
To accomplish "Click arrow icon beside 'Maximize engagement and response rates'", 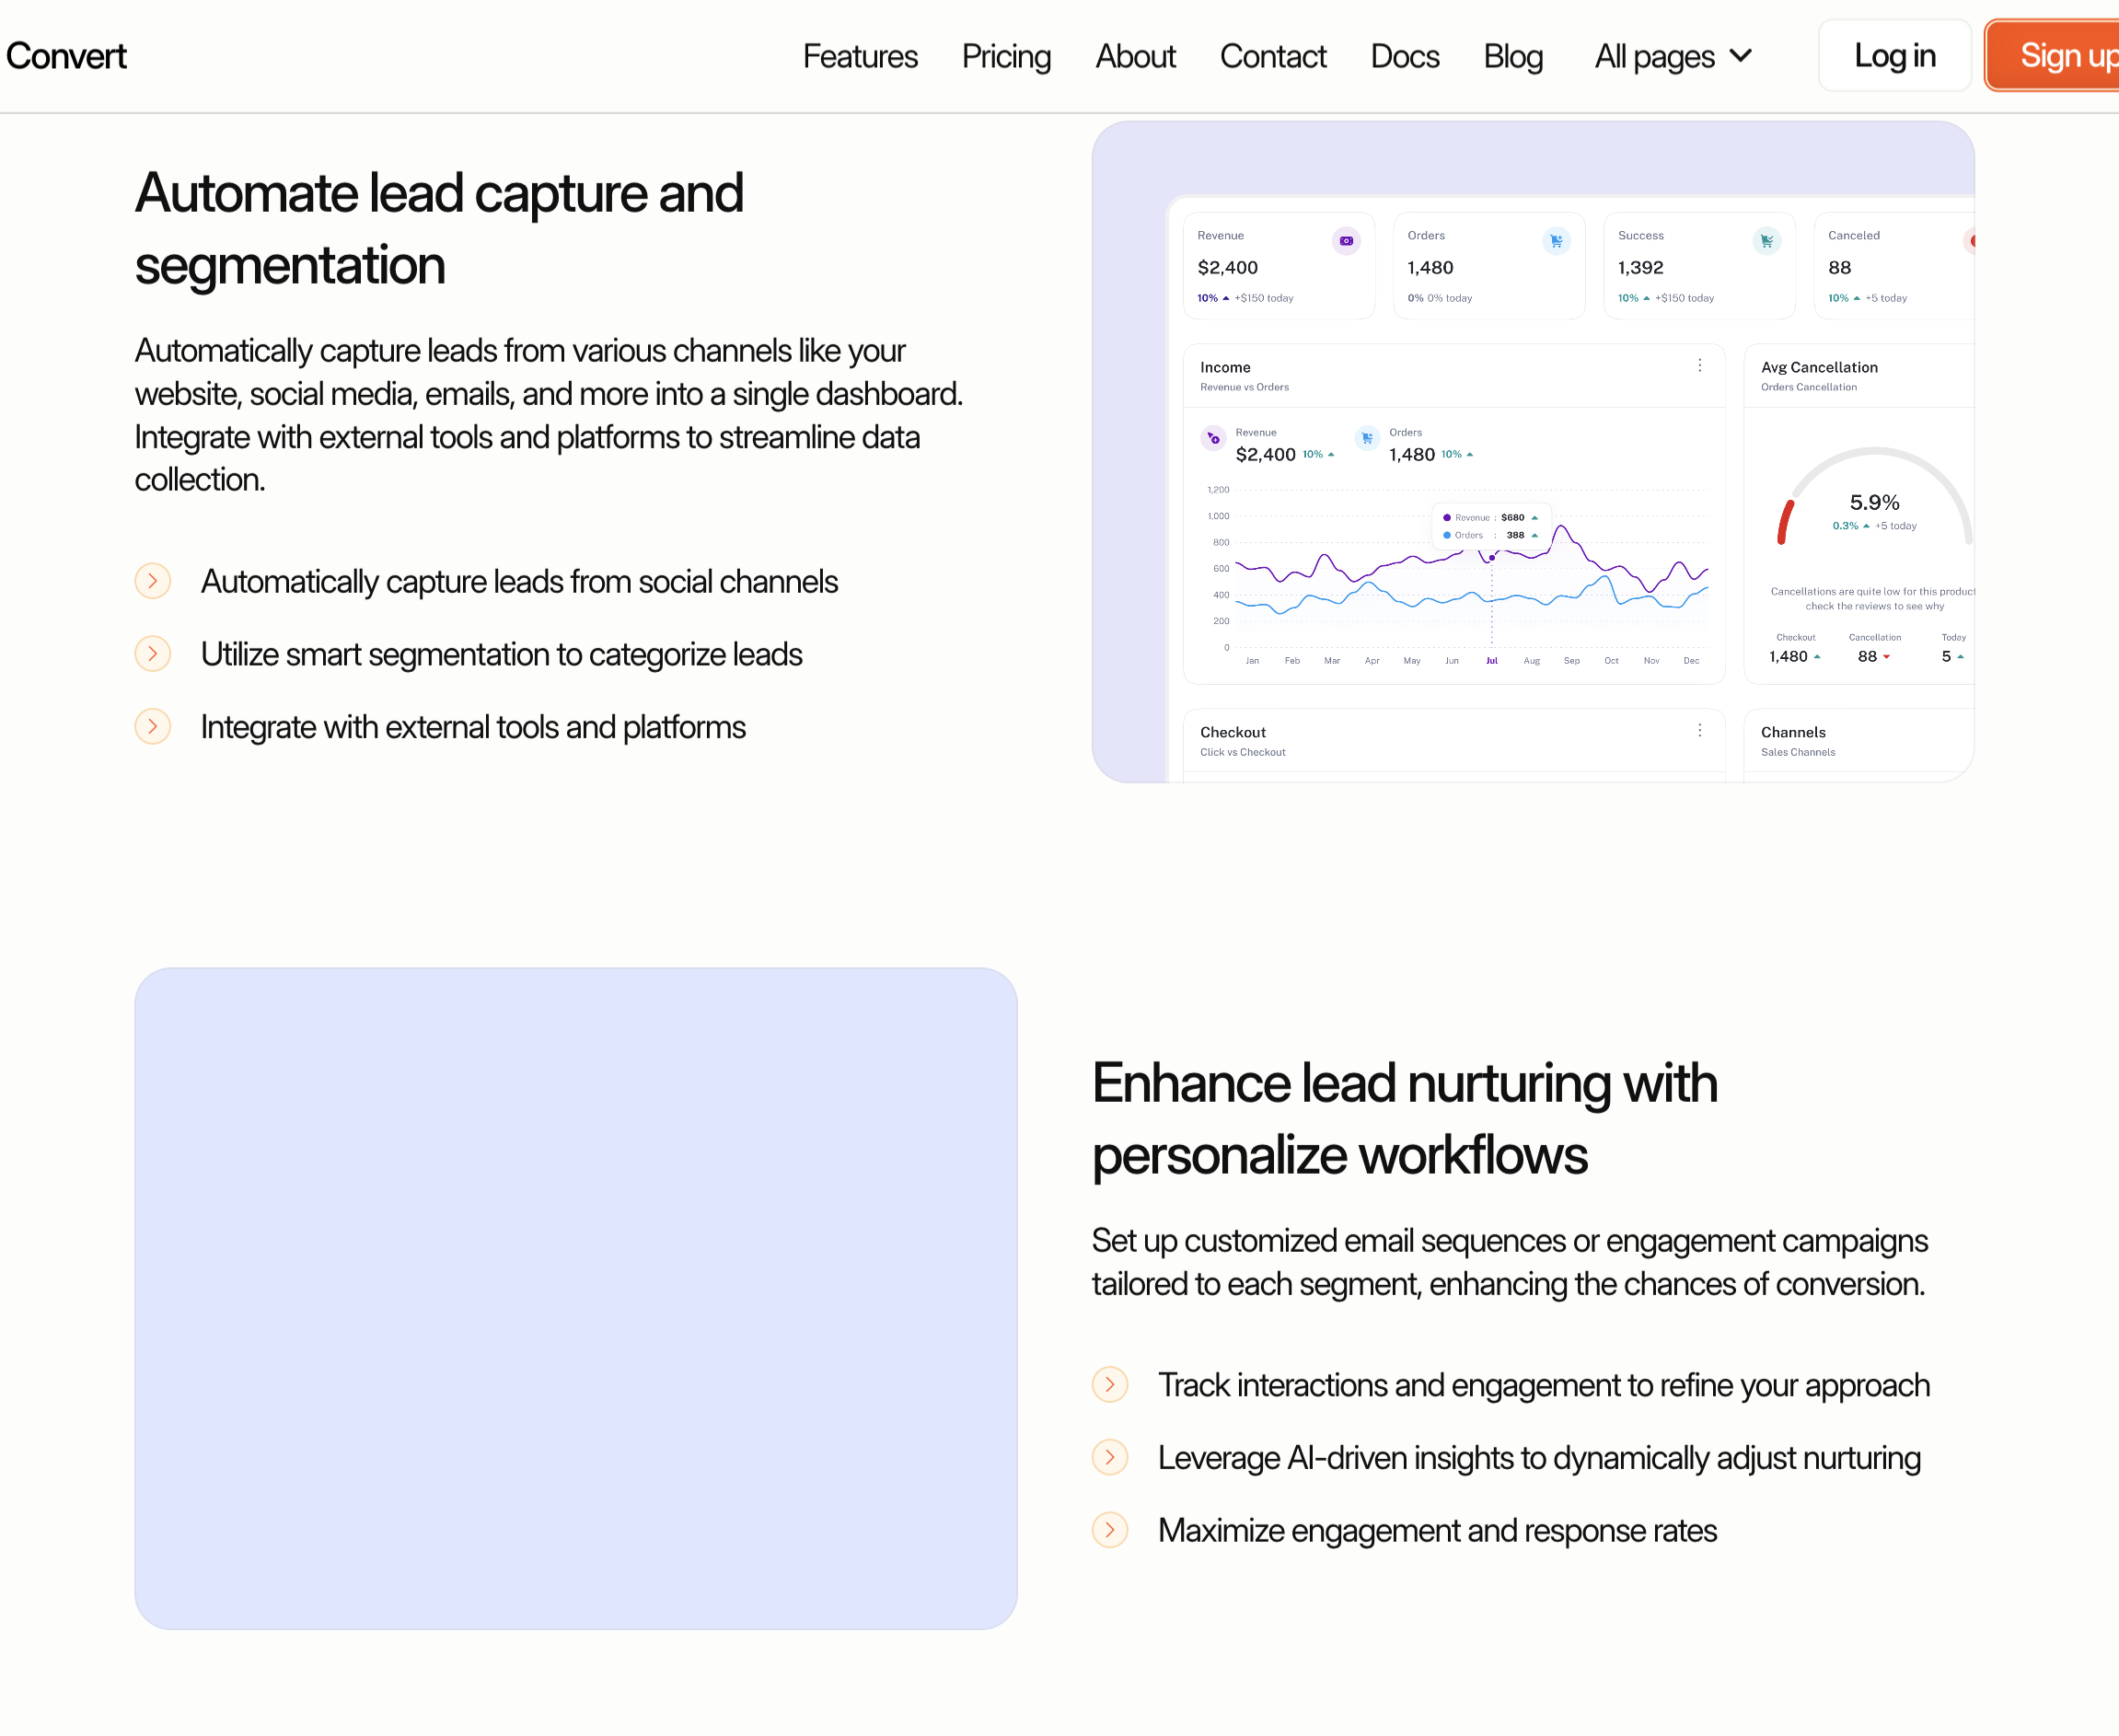I will pos(1110,1530).
